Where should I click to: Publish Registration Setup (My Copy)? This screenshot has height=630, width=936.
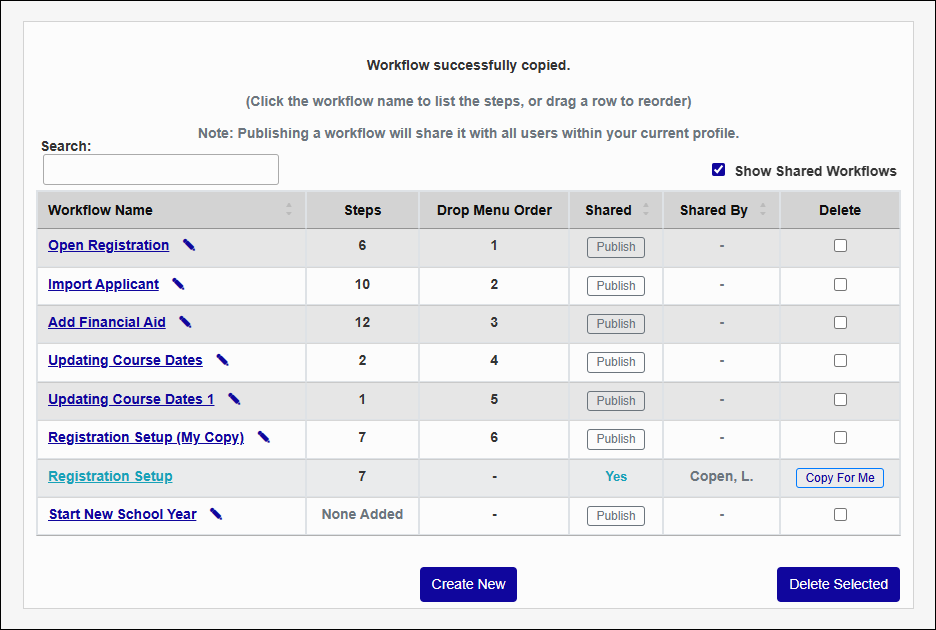(616, 439)
